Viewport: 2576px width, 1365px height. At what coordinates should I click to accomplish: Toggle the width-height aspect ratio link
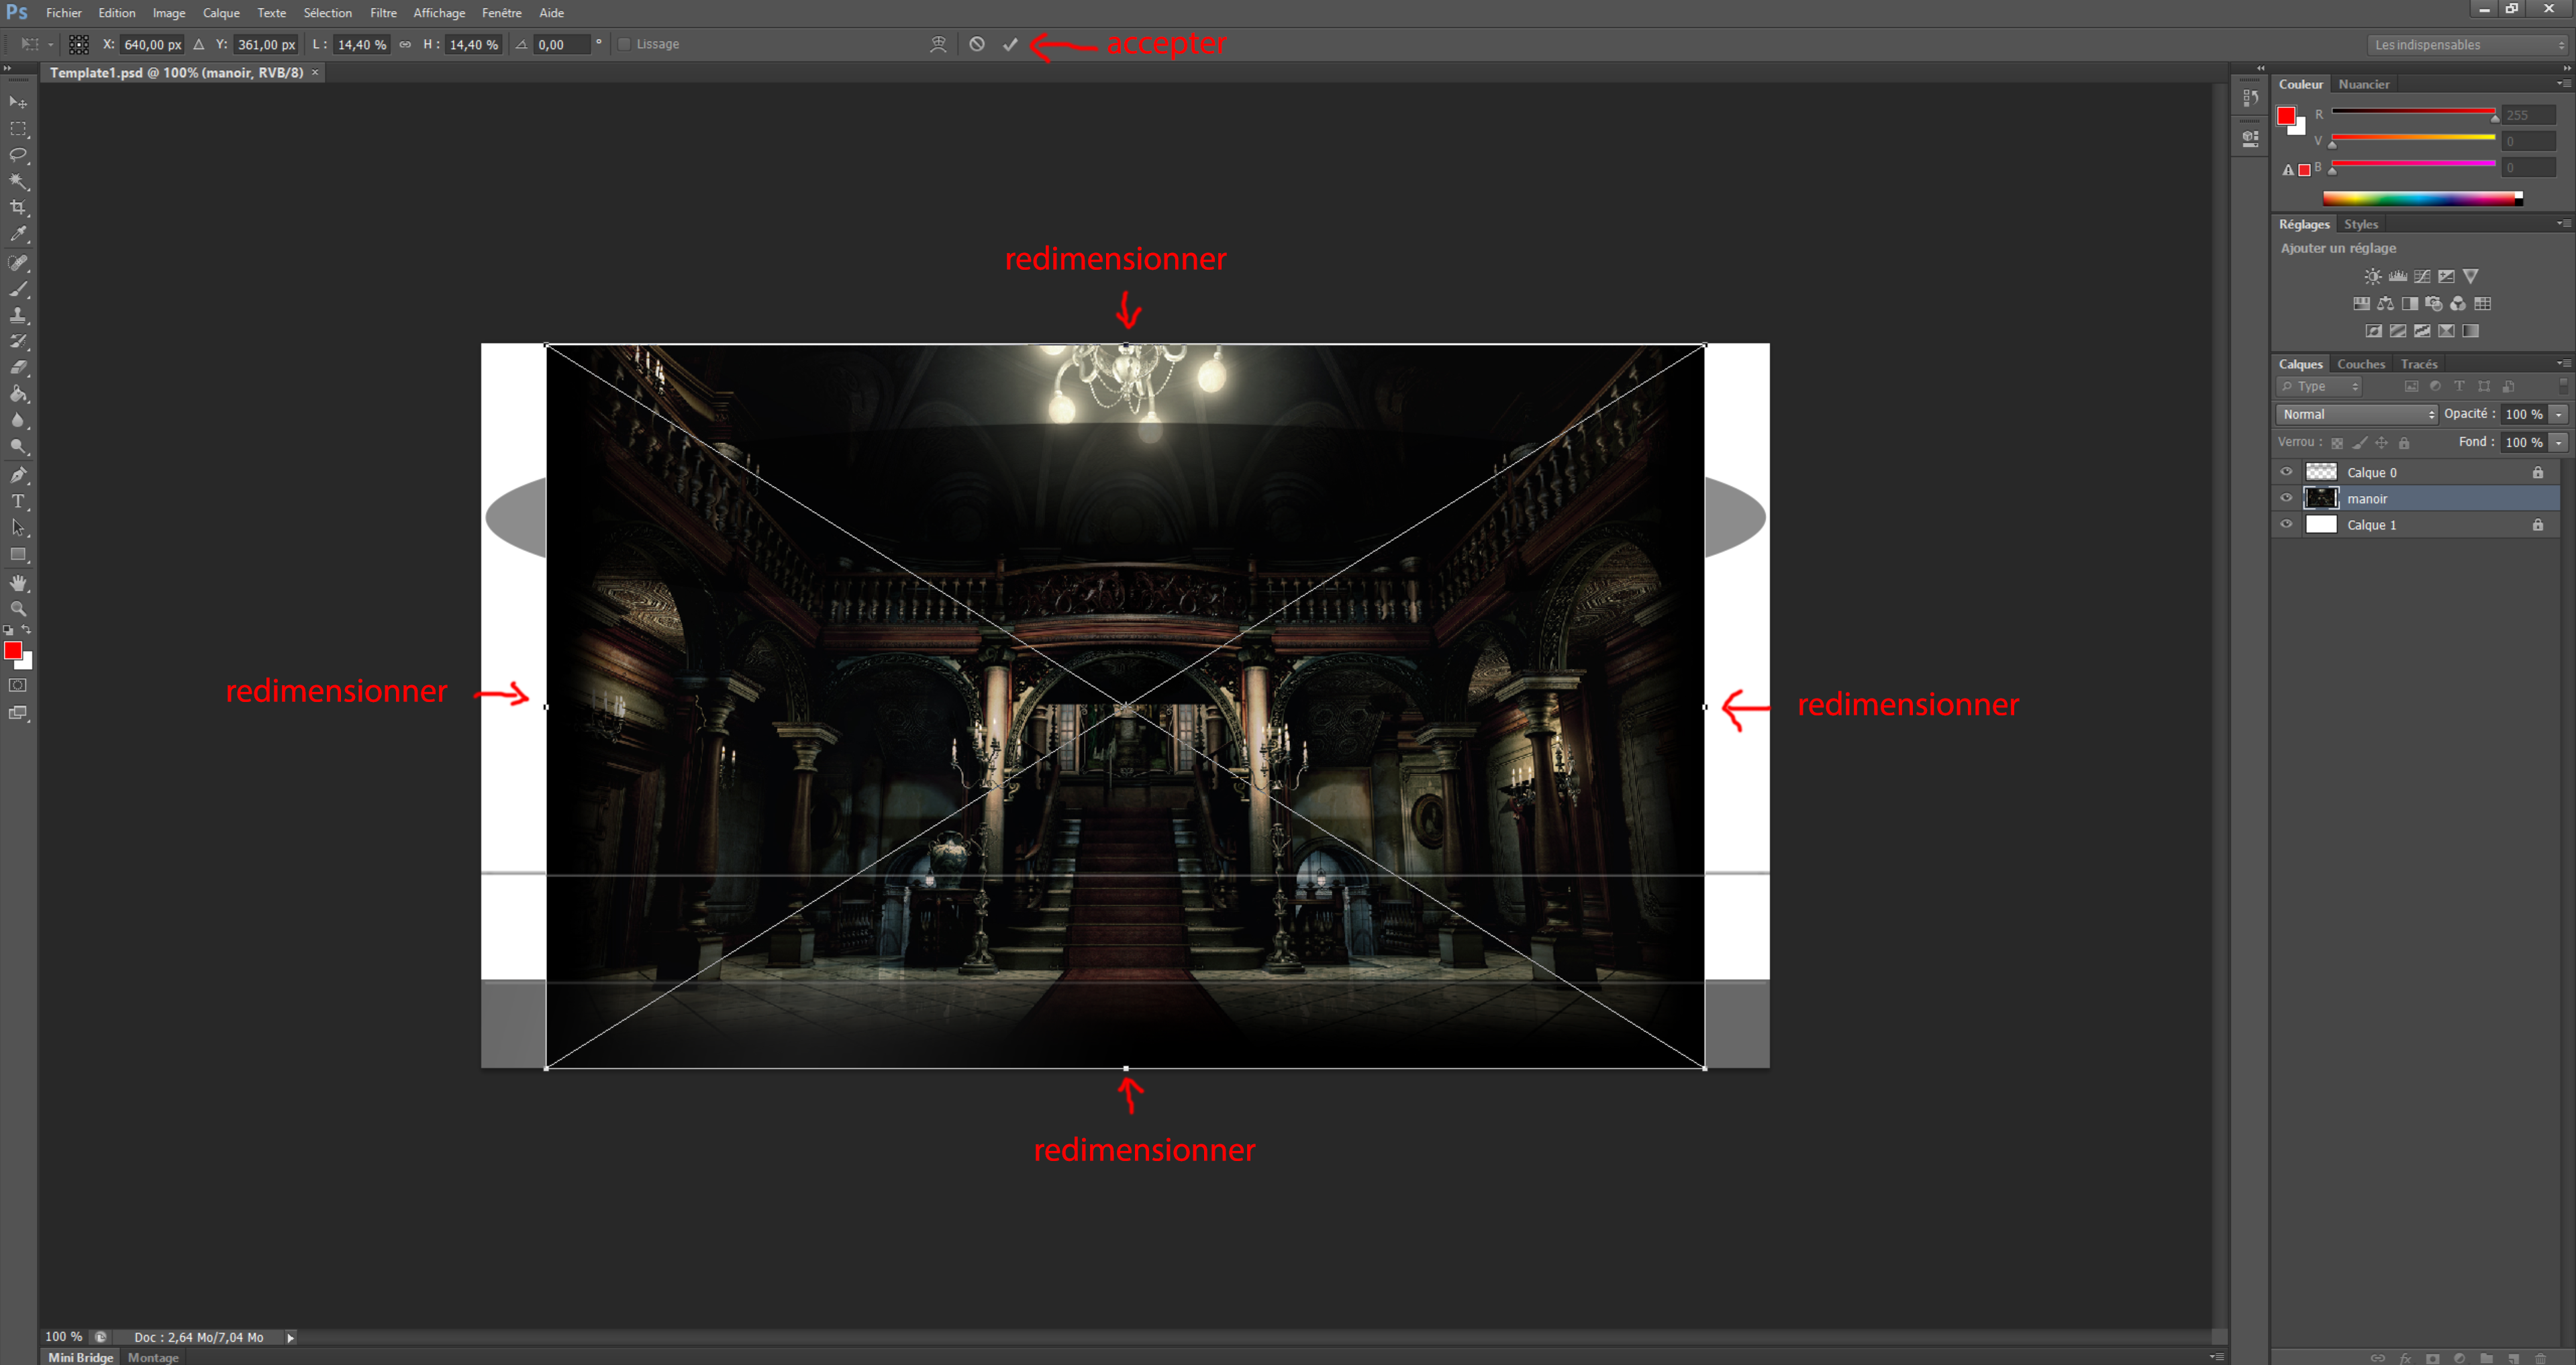point(405,44)
